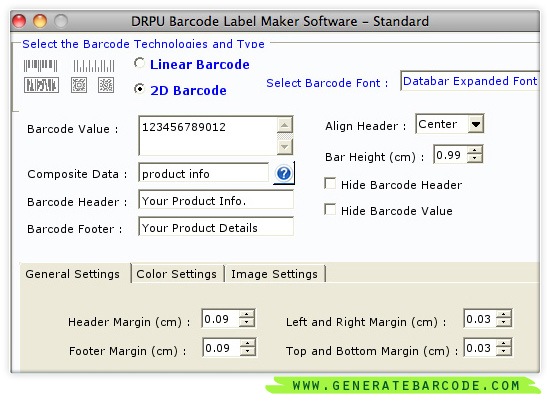Screen dimensions: 550x395
Task: Decrease Bar Height value with down arrow
Action: pos(475,159)
